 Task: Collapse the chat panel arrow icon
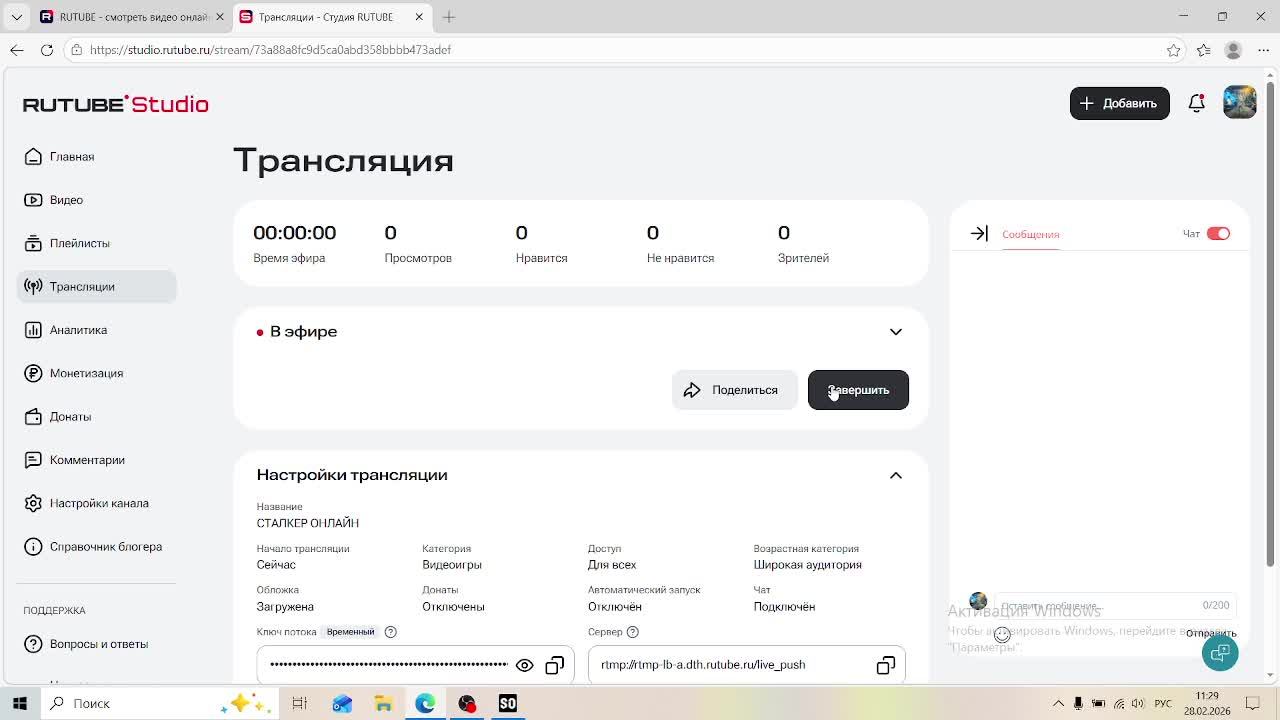[x=979, y=233]
